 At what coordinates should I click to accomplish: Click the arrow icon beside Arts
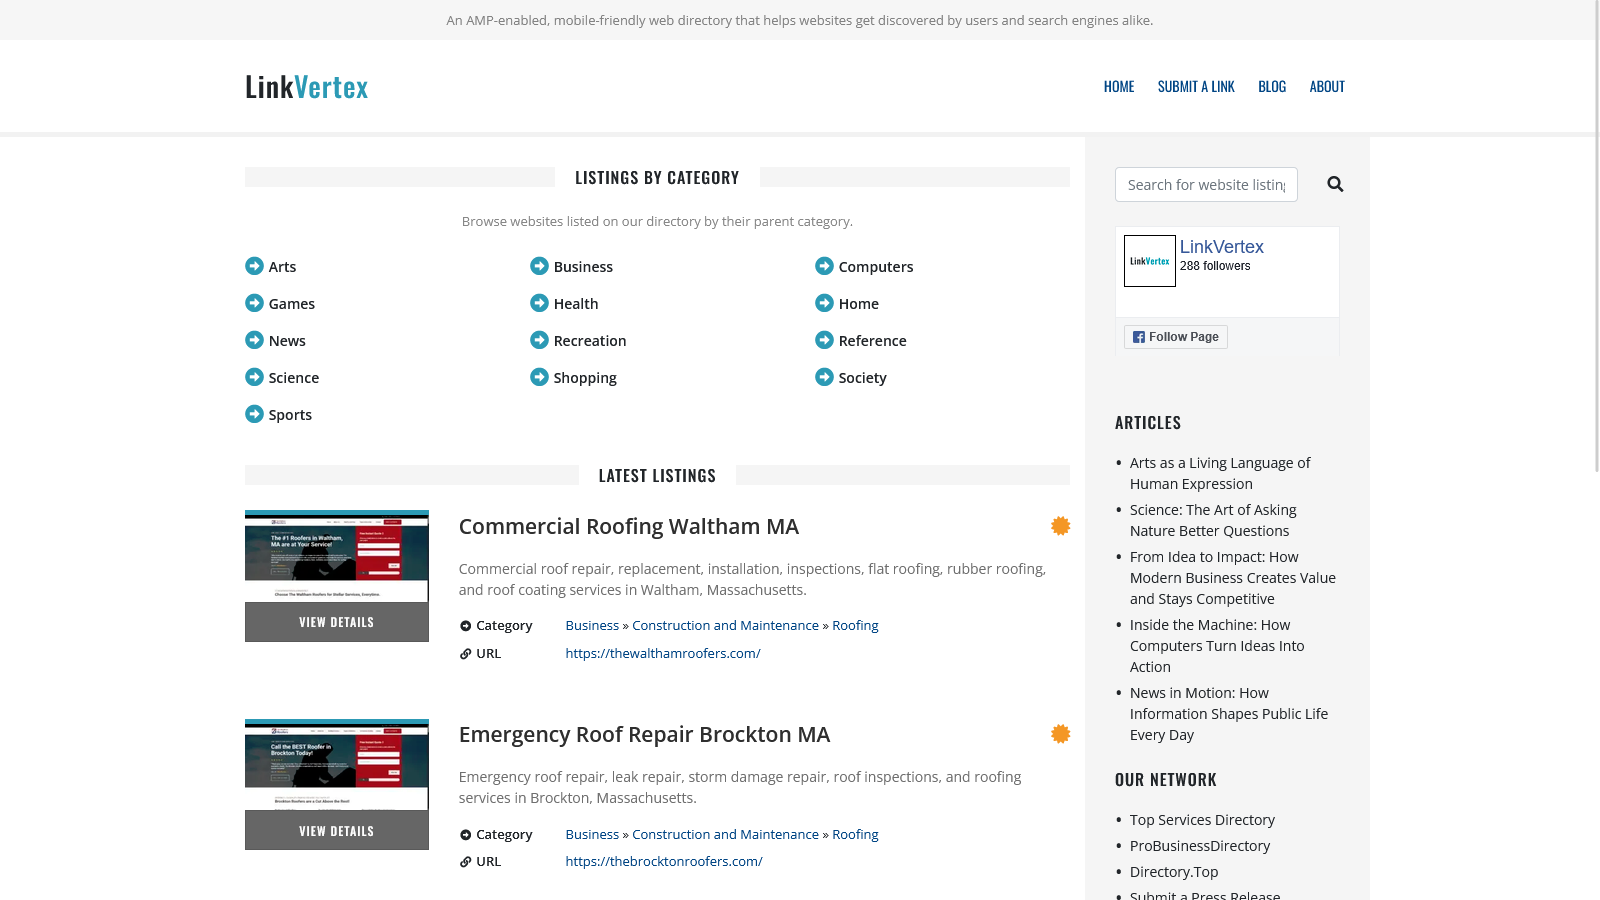[254, 266]
